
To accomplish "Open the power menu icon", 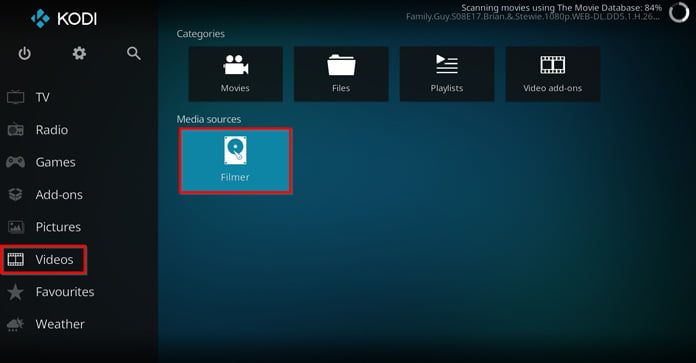I will point(24,54).
